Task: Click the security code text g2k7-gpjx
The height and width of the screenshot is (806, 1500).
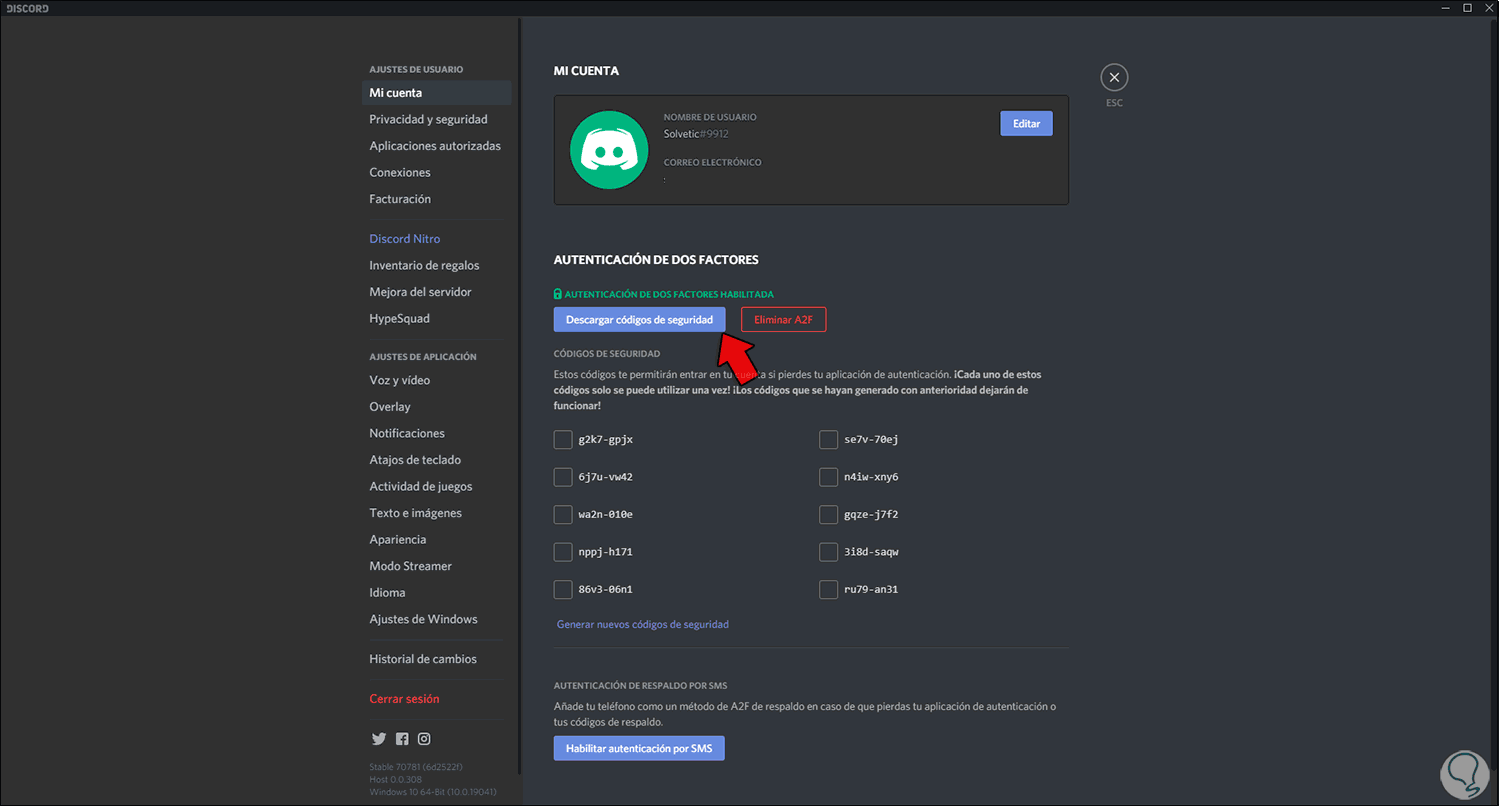Action: click(606, 440)
